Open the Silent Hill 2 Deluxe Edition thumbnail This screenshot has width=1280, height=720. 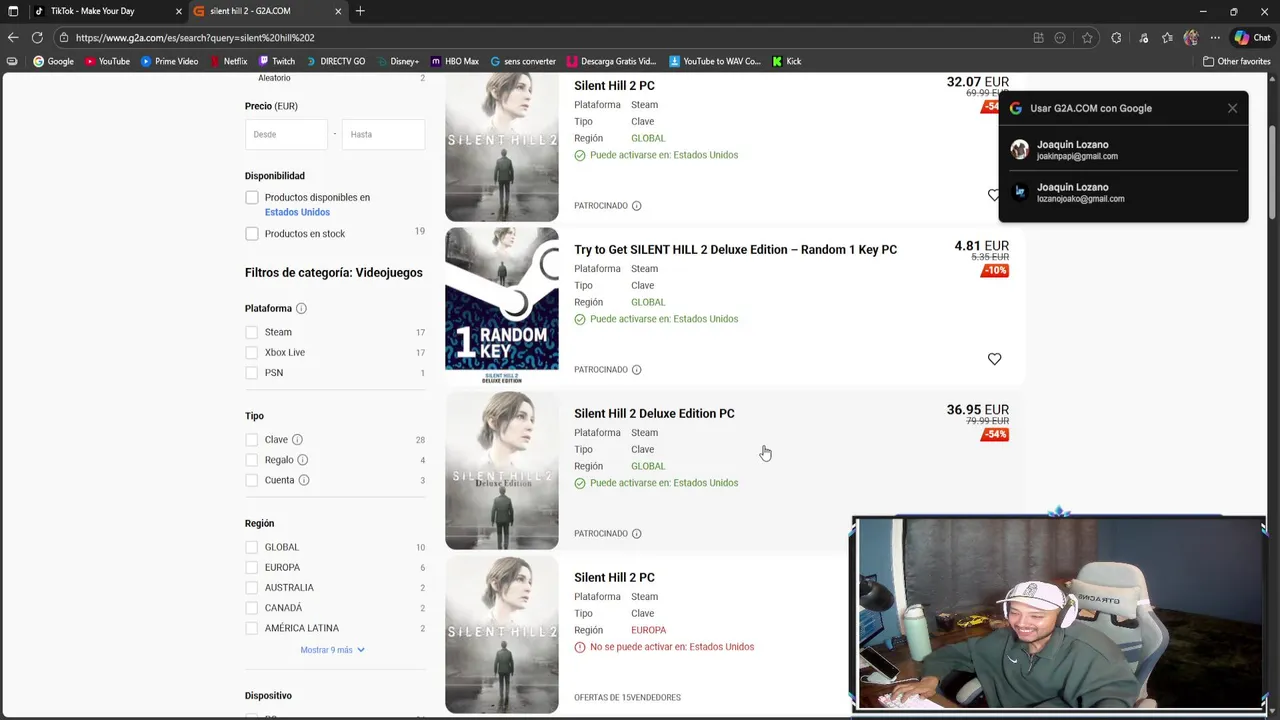pos(502,470)
